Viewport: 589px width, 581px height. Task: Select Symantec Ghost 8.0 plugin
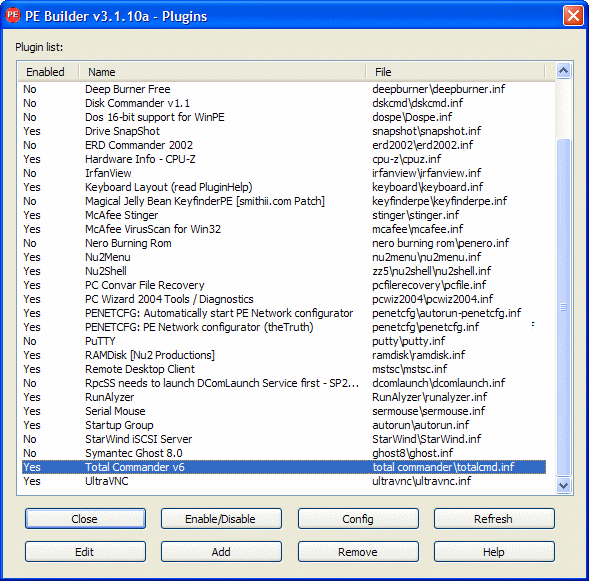[x=284, y=453]
